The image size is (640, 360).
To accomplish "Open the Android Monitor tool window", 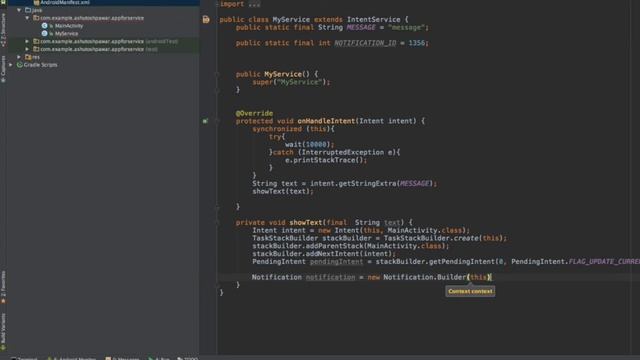I will (x=72, y=358).
